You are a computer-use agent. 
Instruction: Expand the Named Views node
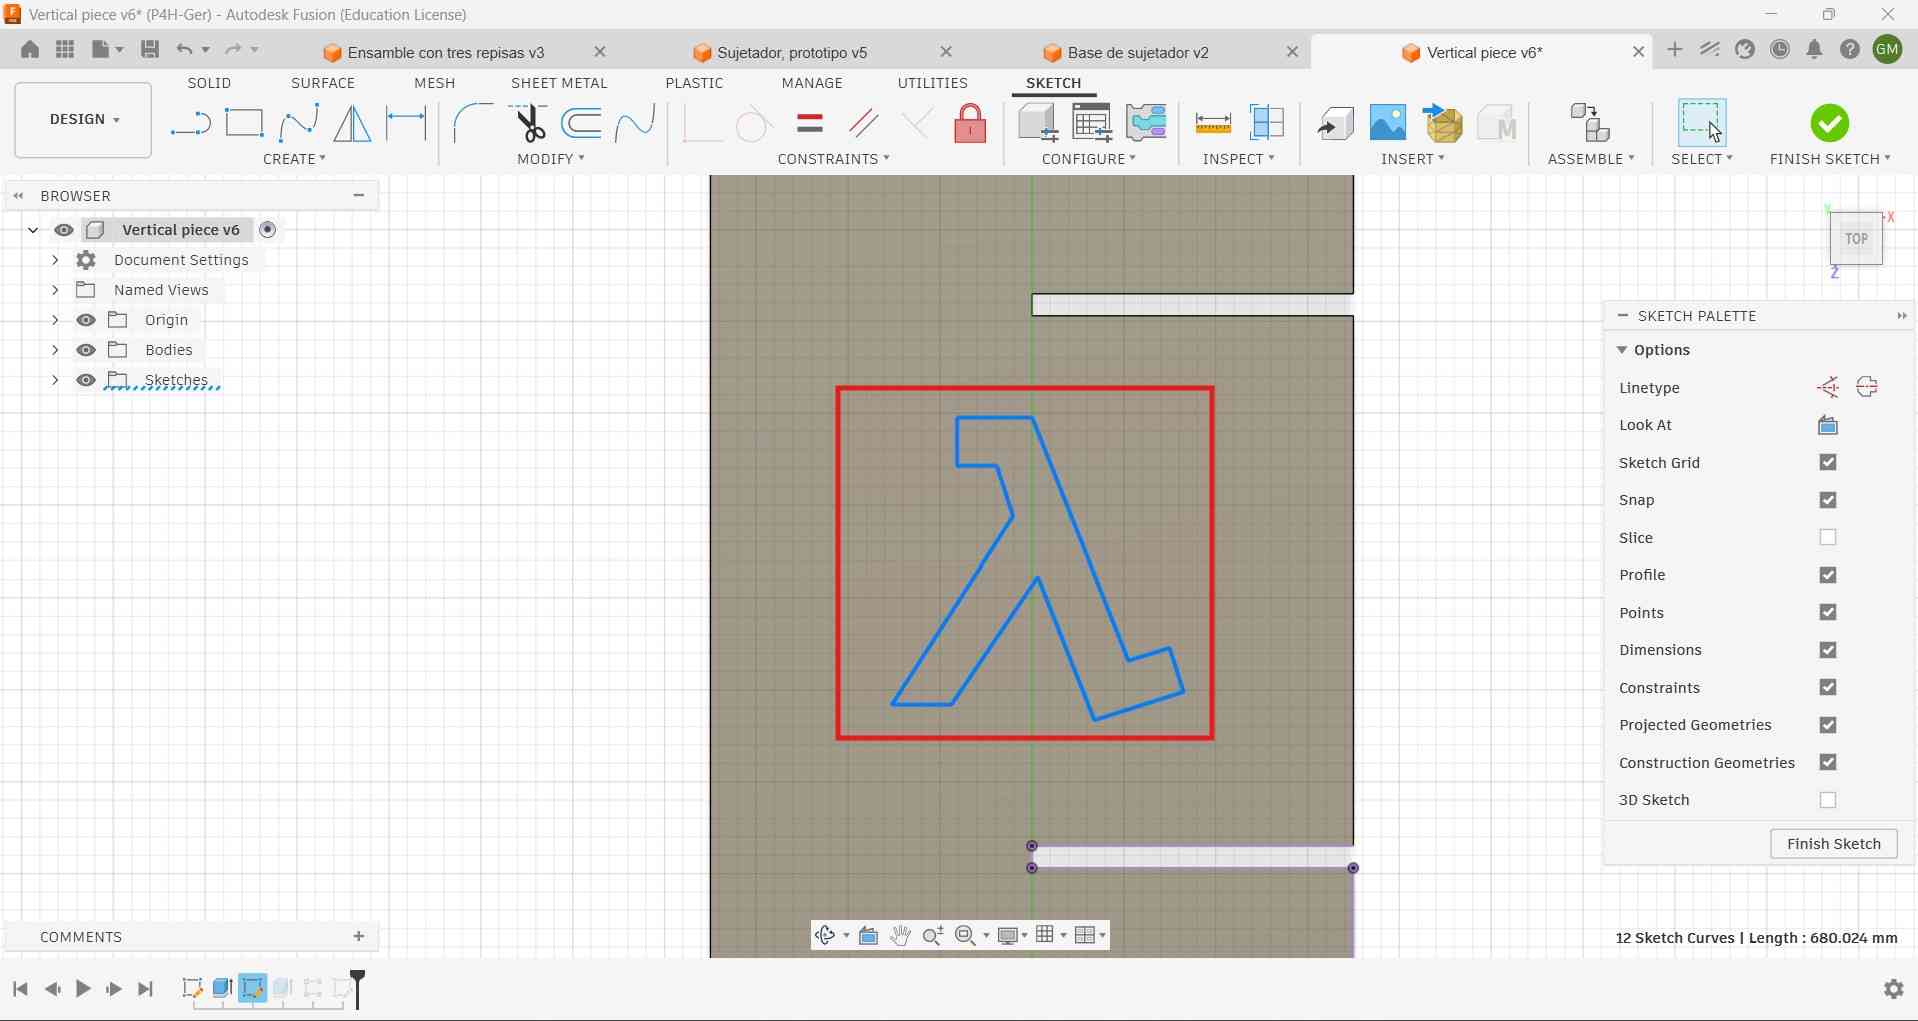point(55,290)
